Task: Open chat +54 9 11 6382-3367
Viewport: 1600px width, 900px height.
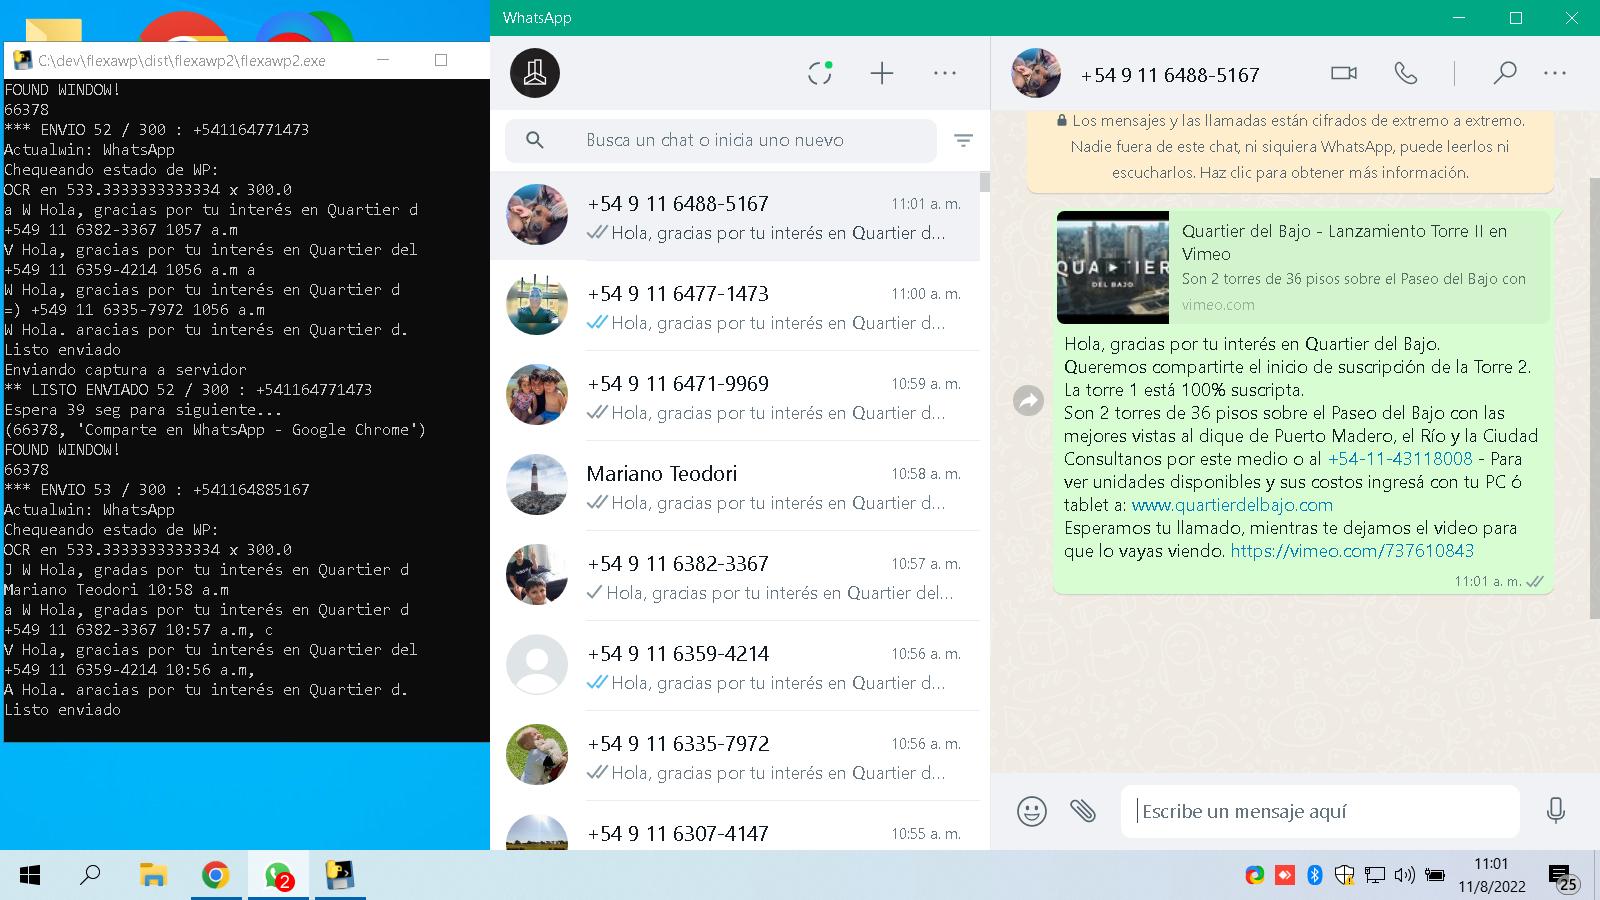Action: pyautogui.click(x=735, y=576)
